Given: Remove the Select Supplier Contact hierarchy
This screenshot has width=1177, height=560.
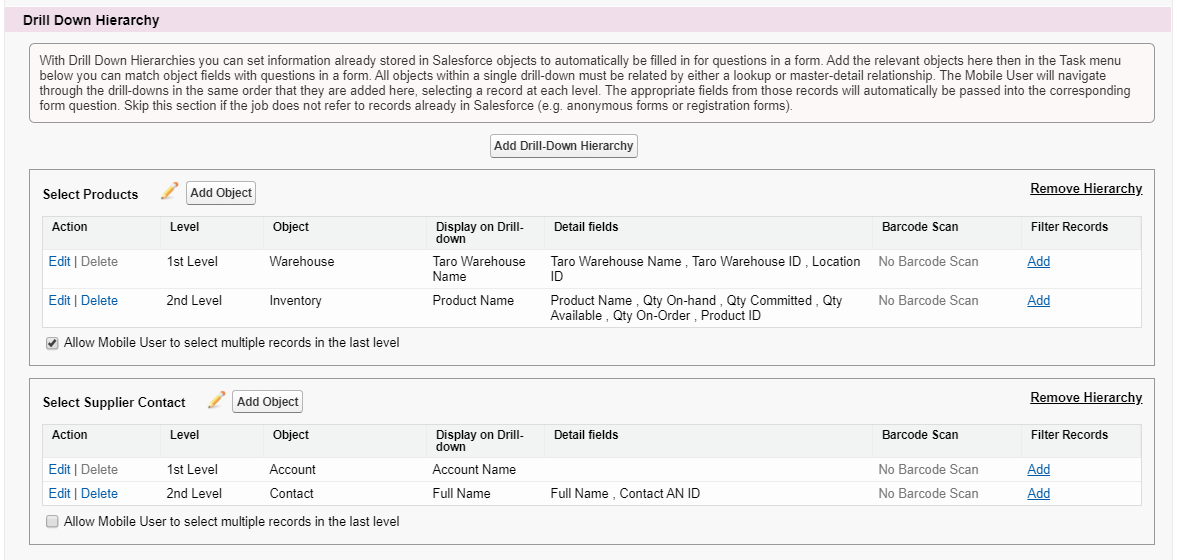Looking at the screenshot, I should 1086,397.
